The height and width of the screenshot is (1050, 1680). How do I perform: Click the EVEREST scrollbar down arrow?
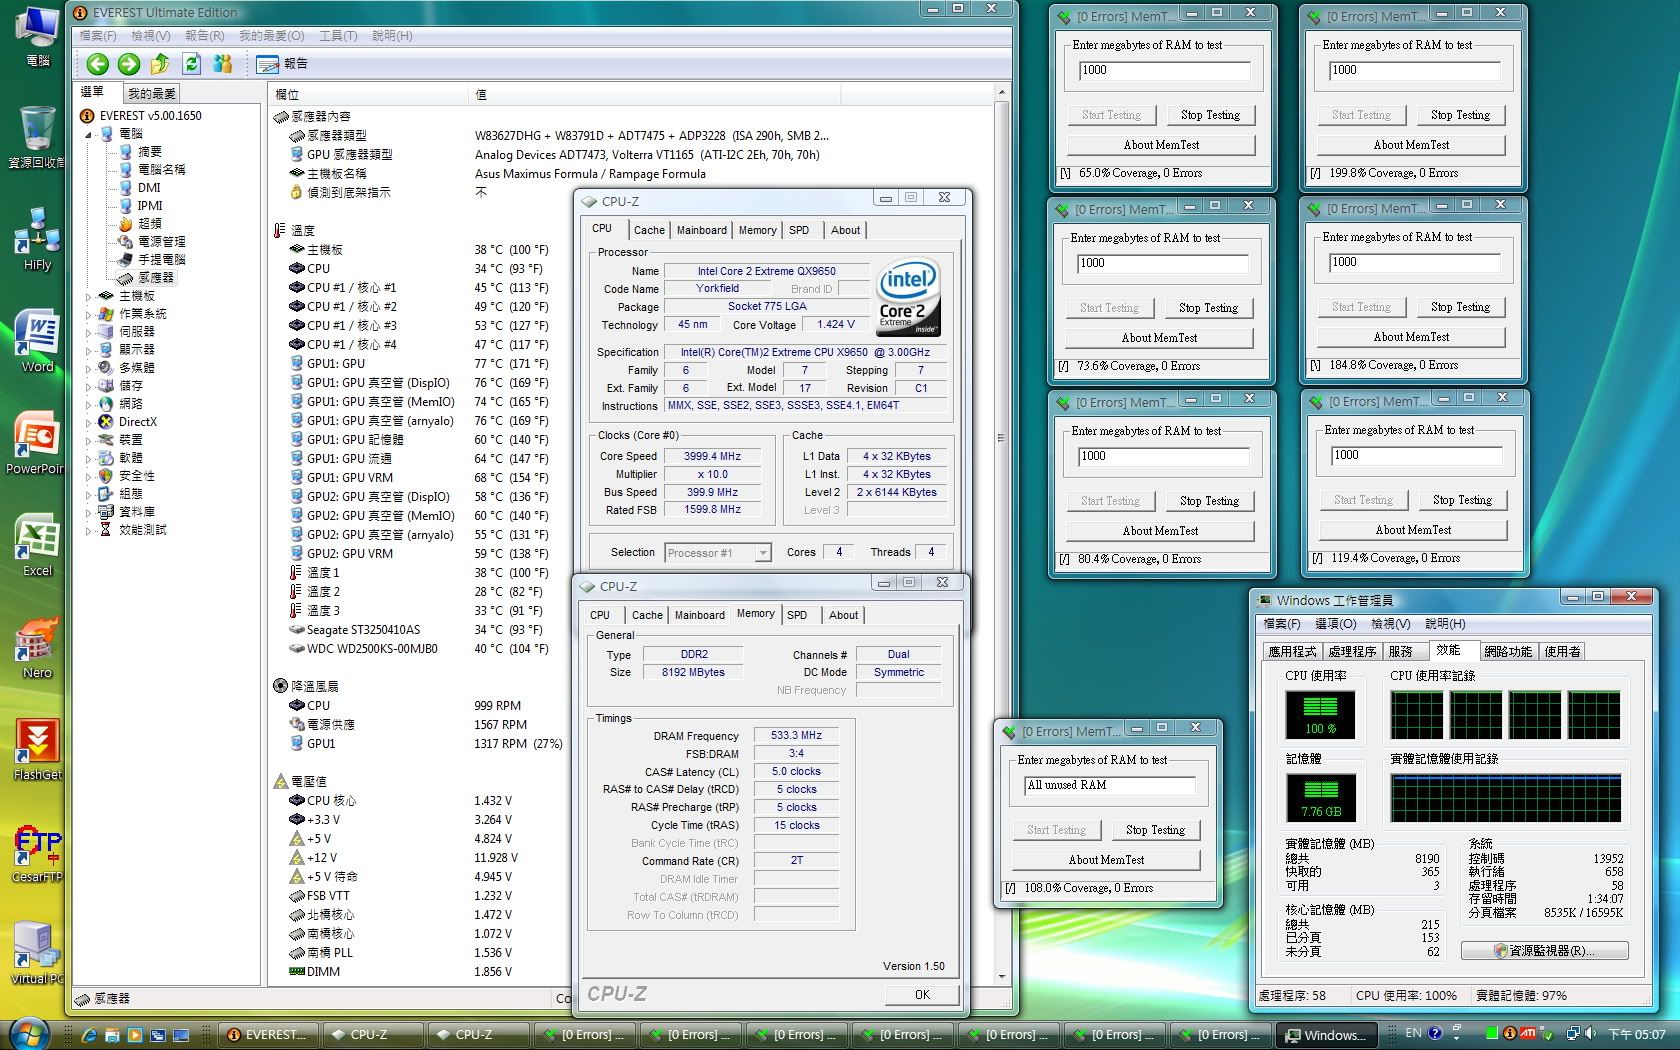coord(1001,976)
